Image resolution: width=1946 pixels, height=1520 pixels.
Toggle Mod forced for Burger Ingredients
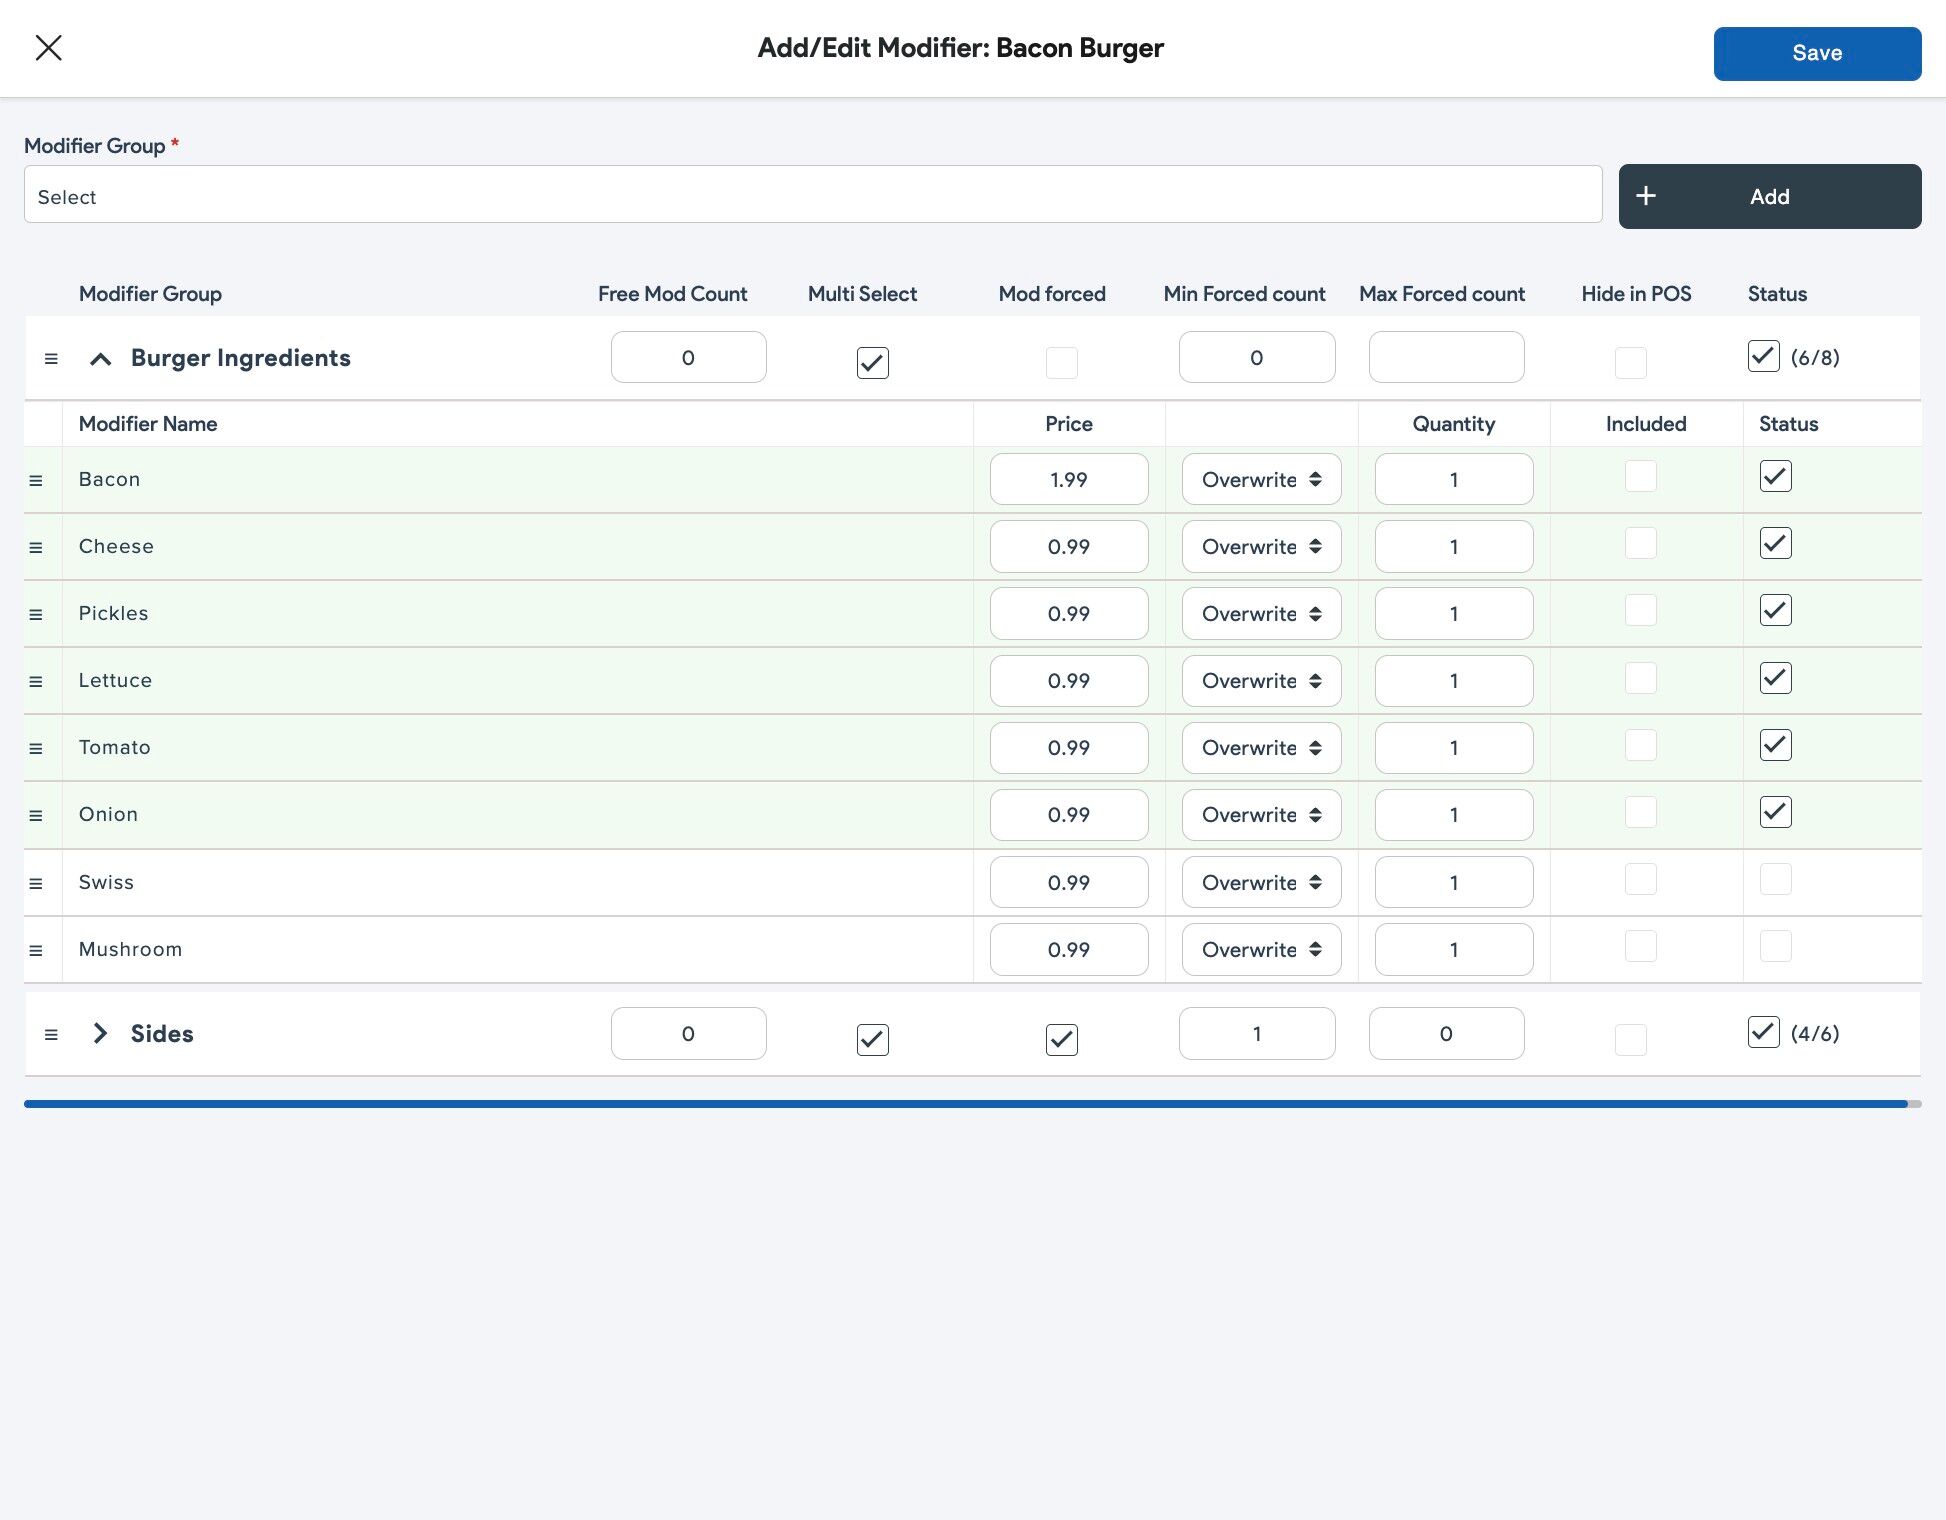click(x=1061, y=362)
